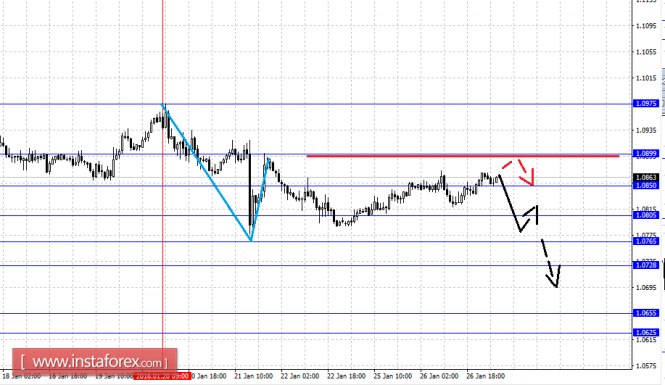665x385 pixels.
Task: Click the black dashed downward arrow
Action: [x=550, y=264]
